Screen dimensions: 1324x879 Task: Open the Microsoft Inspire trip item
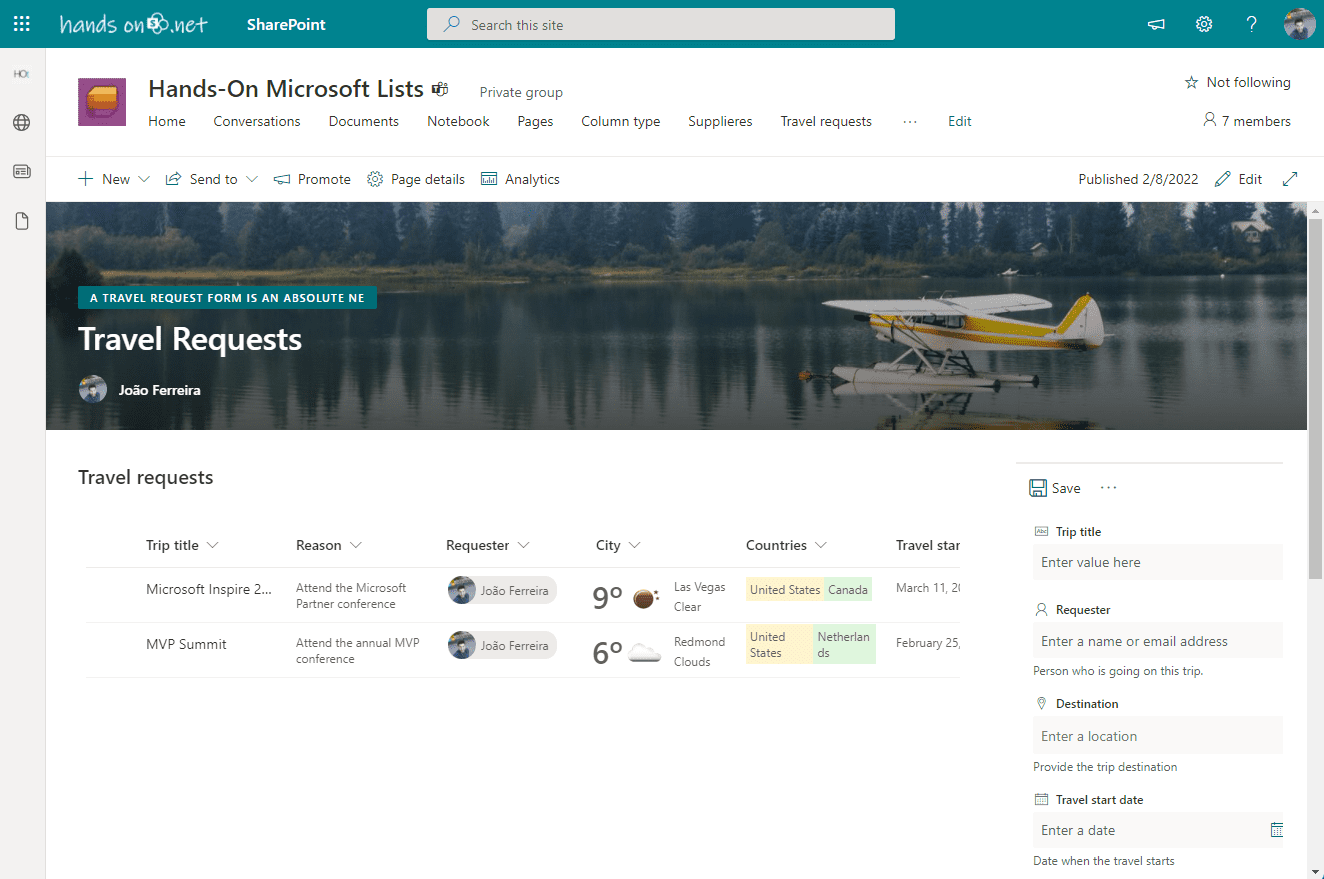pos(208,589)
